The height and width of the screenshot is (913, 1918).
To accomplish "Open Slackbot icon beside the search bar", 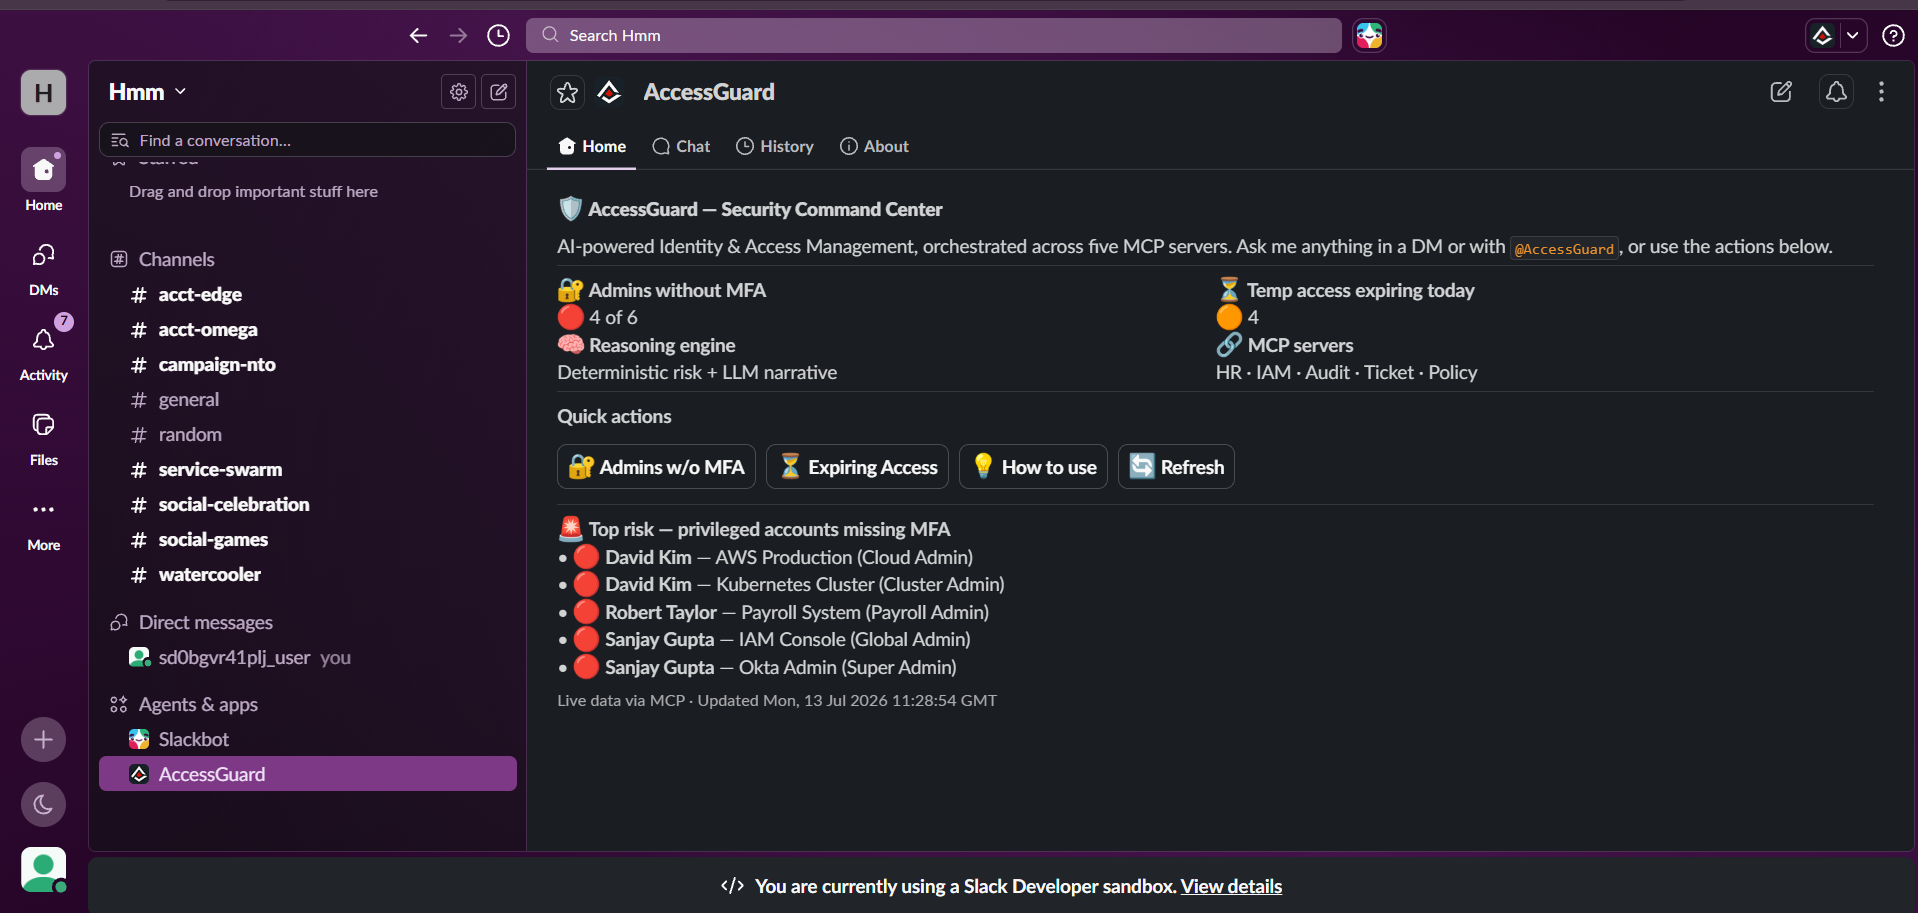I will pyautogui.click(x=1369, y=36).
